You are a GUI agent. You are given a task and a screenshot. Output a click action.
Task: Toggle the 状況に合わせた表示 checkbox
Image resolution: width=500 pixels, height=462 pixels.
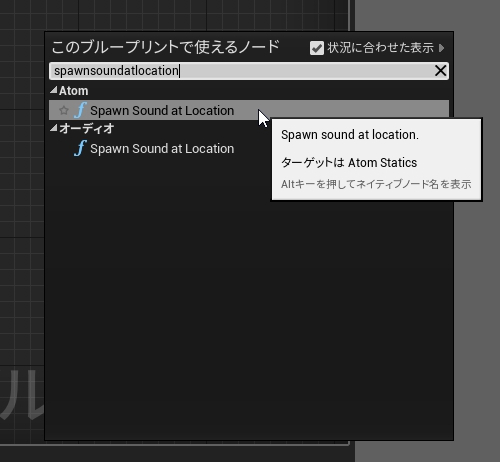(317, 48)
